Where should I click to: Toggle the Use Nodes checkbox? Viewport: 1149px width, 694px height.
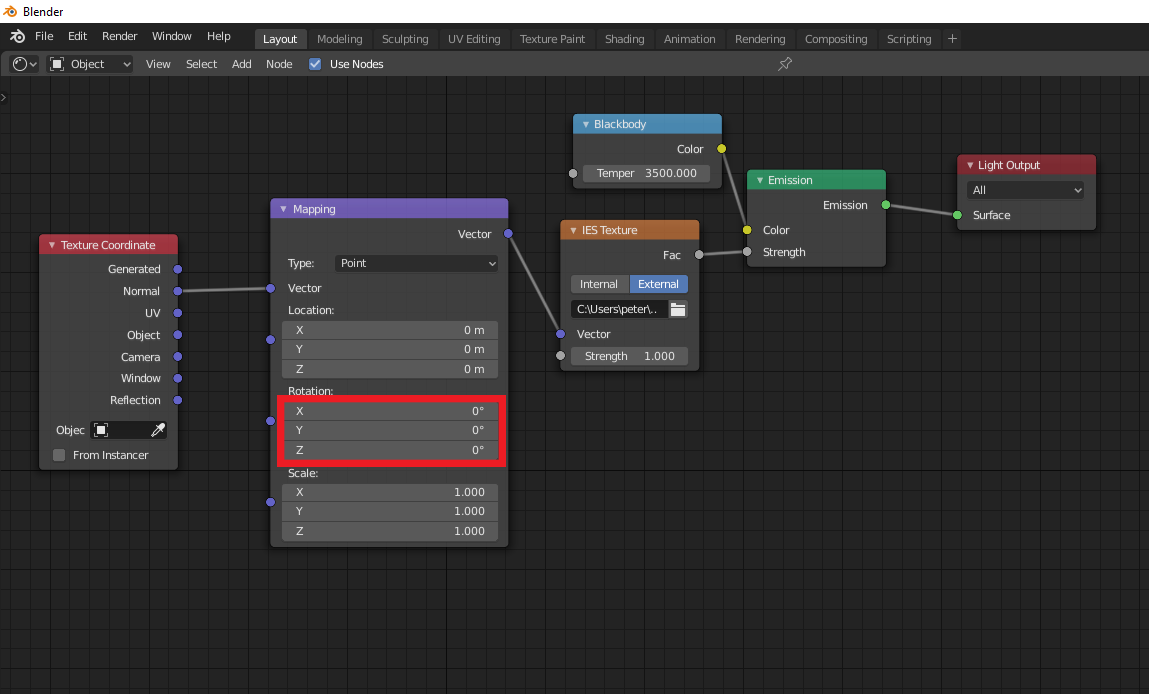pyautogui.click(x=315, y=64)
